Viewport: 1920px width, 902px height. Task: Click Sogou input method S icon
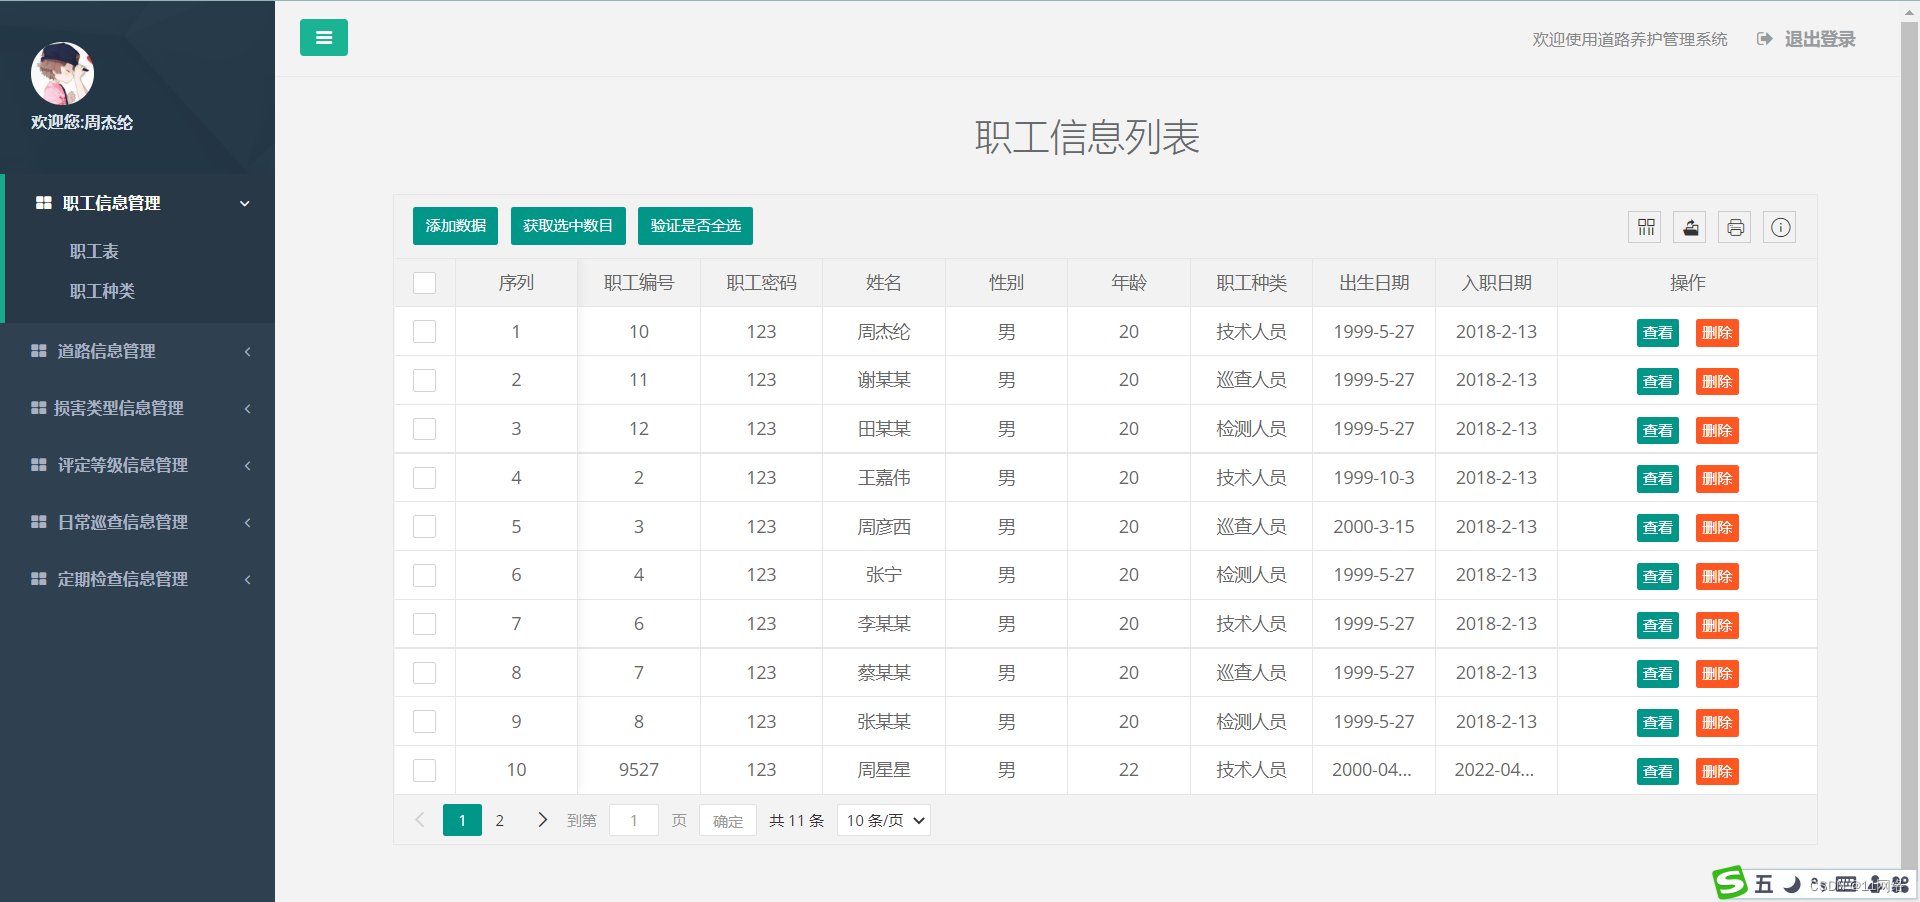point(1730,883)
